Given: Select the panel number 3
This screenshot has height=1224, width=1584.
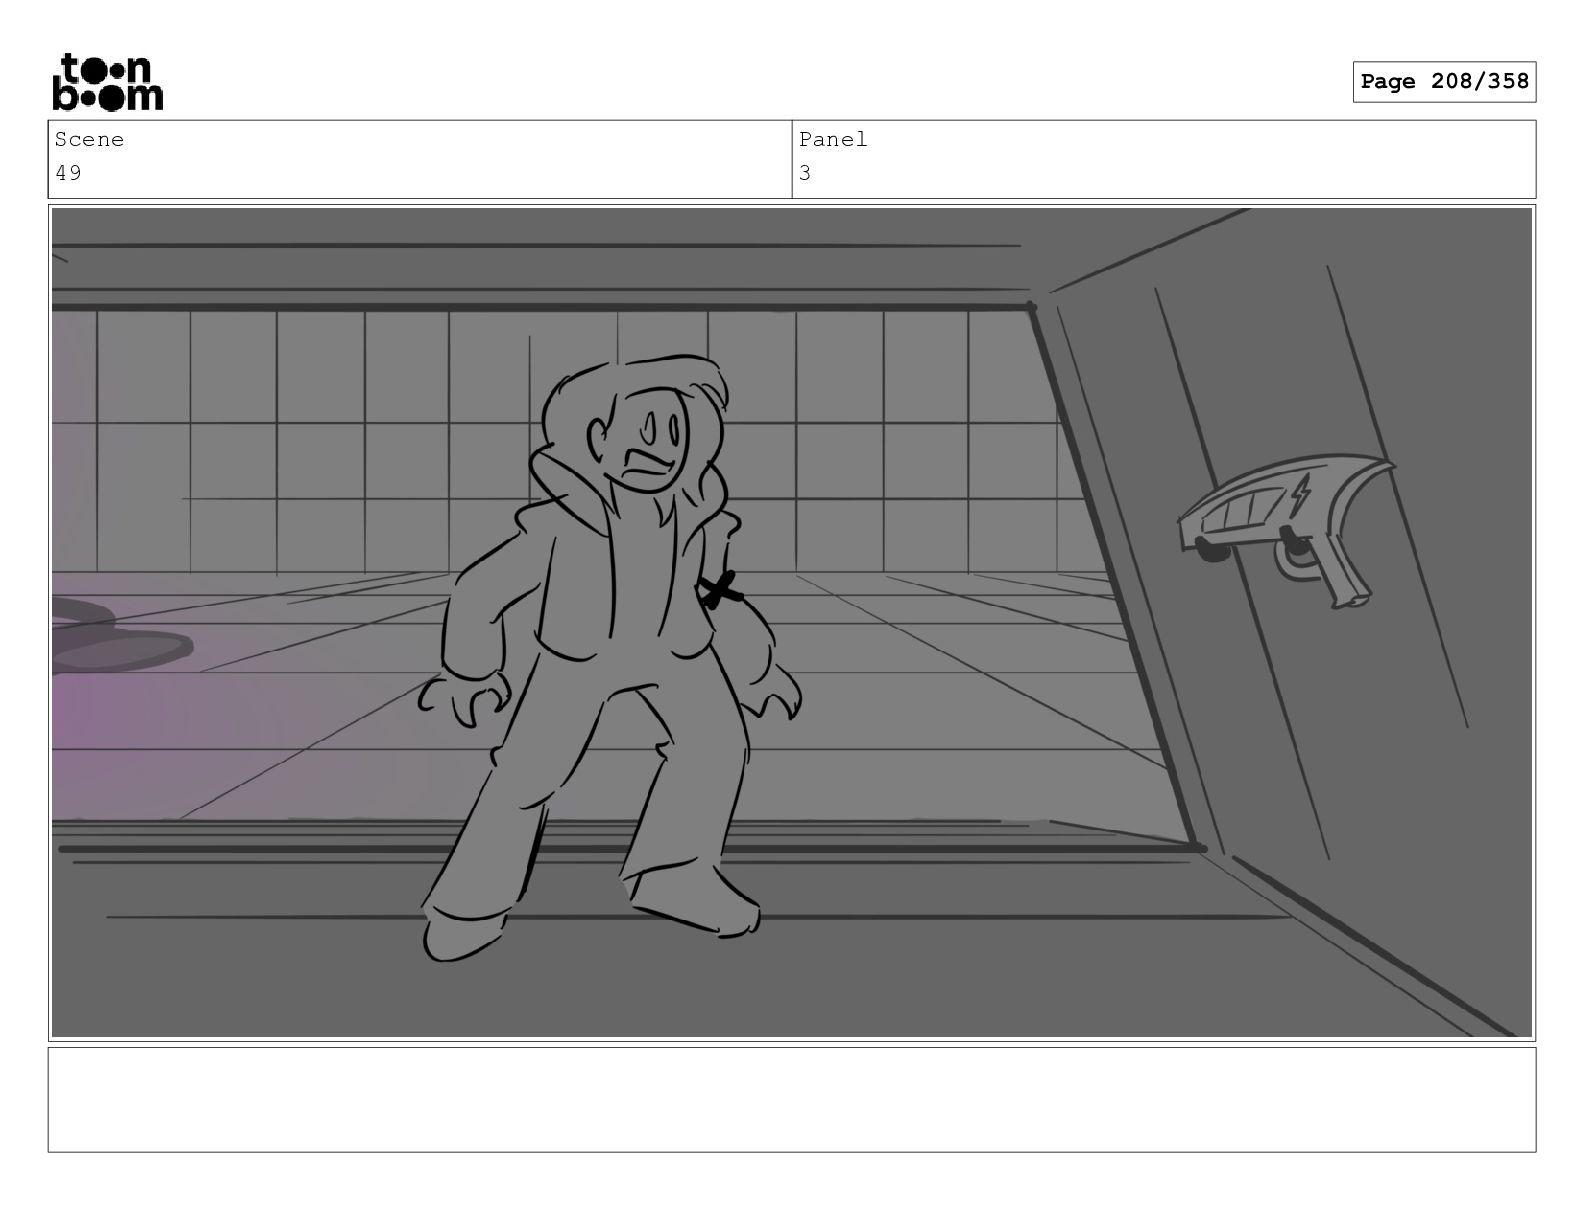Looking at the screenshot, I should (x=805, y=173).
